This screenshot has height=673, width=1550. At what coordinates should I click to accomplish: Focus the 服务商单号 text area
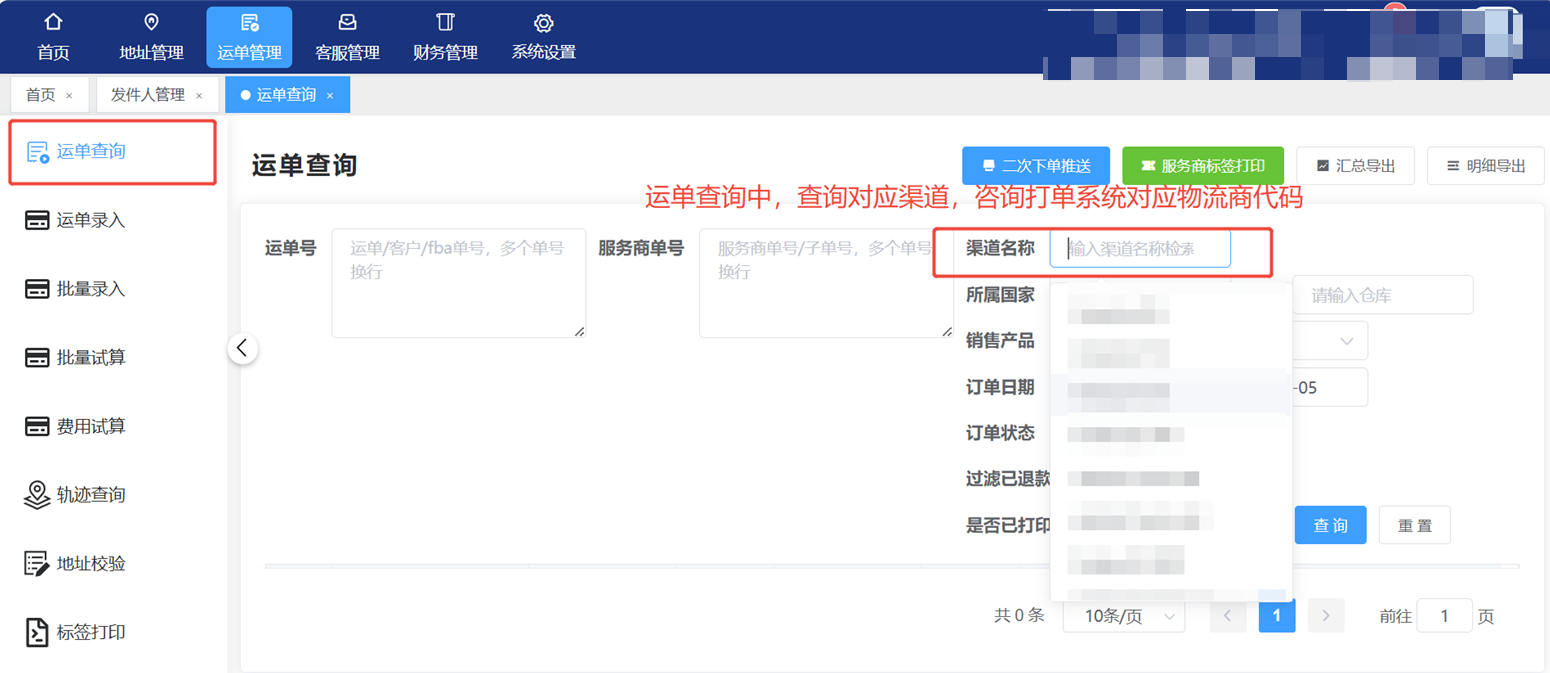[x=826, y=283]
